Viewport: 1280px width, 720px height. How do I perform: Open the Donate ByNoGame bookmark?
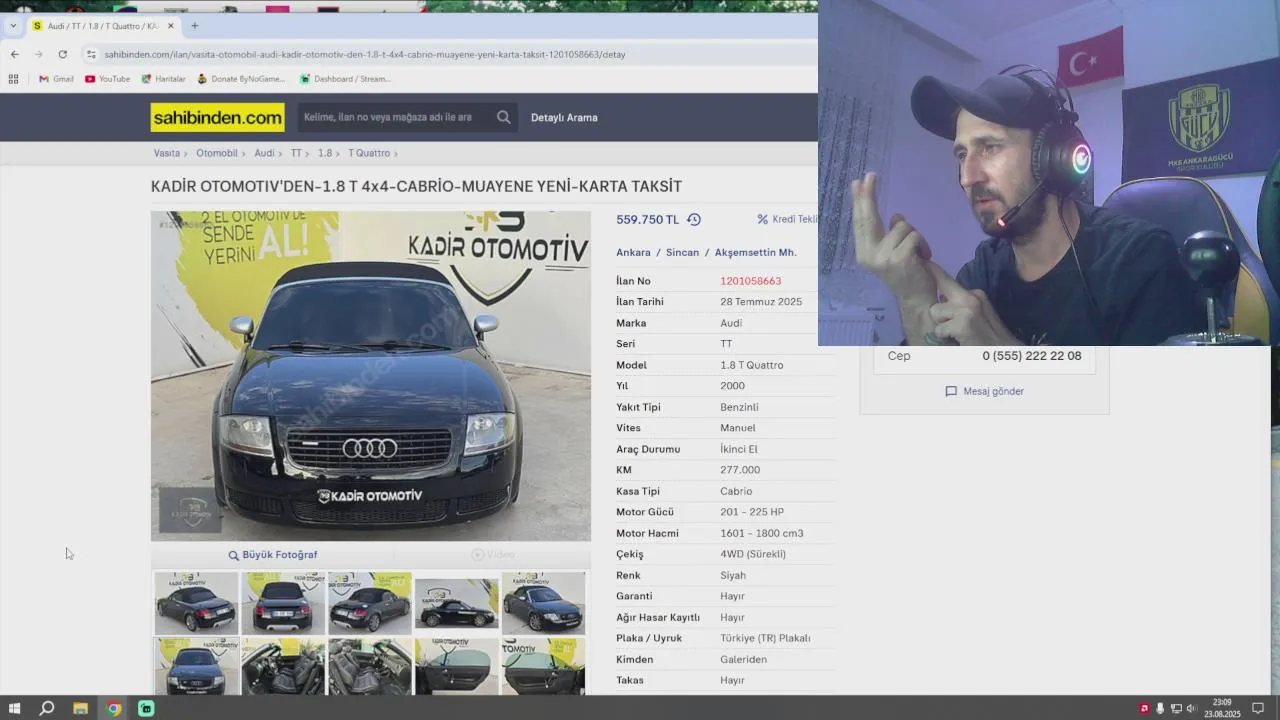tap(241, 79)
